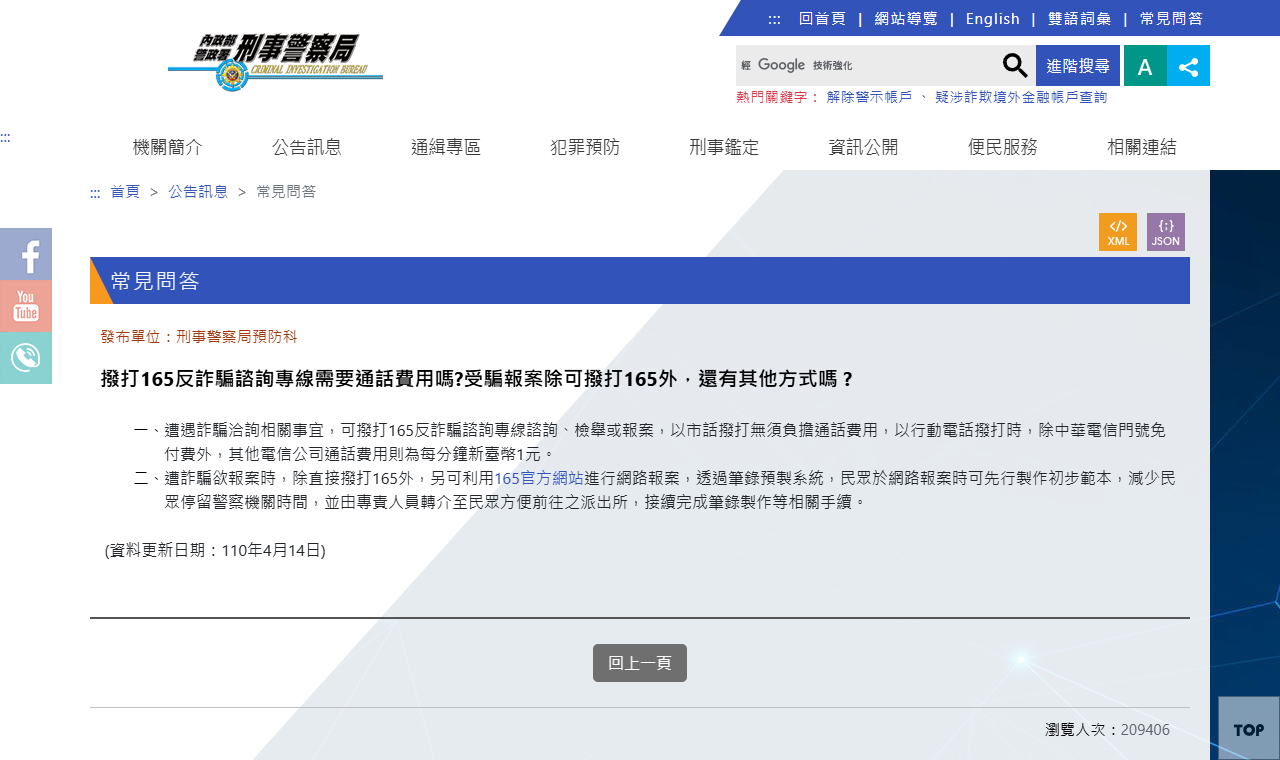Click the phone contact sidebar icon
This screenshot has height=760, width=1280.
pyautogui.click(x=26, y=358)
